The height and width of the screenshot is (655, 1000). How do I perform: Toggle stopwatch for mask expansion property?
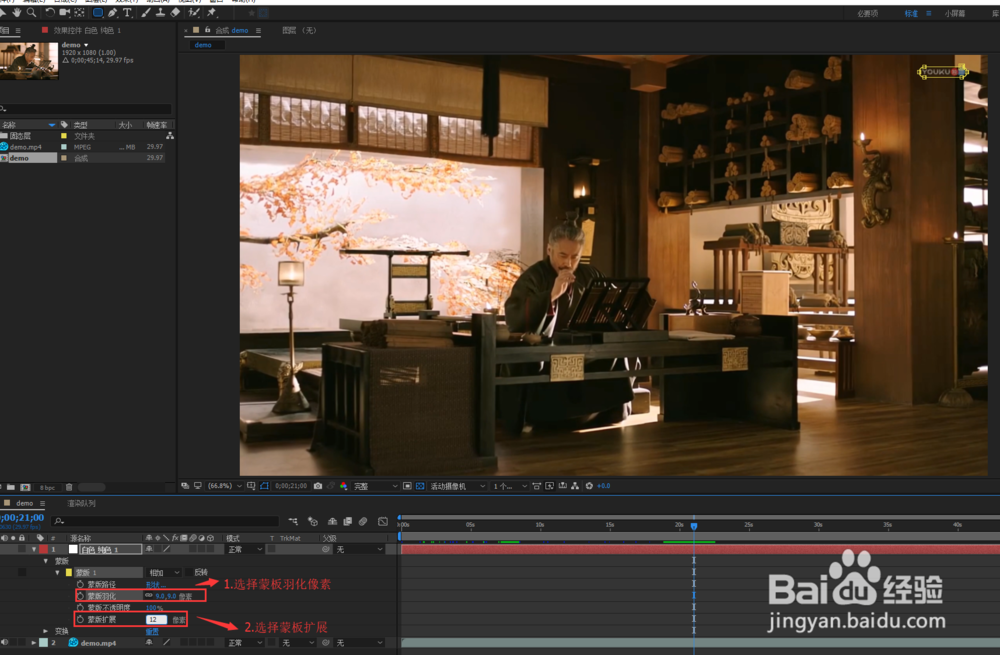pyautogui.click(x=80, y=619)
